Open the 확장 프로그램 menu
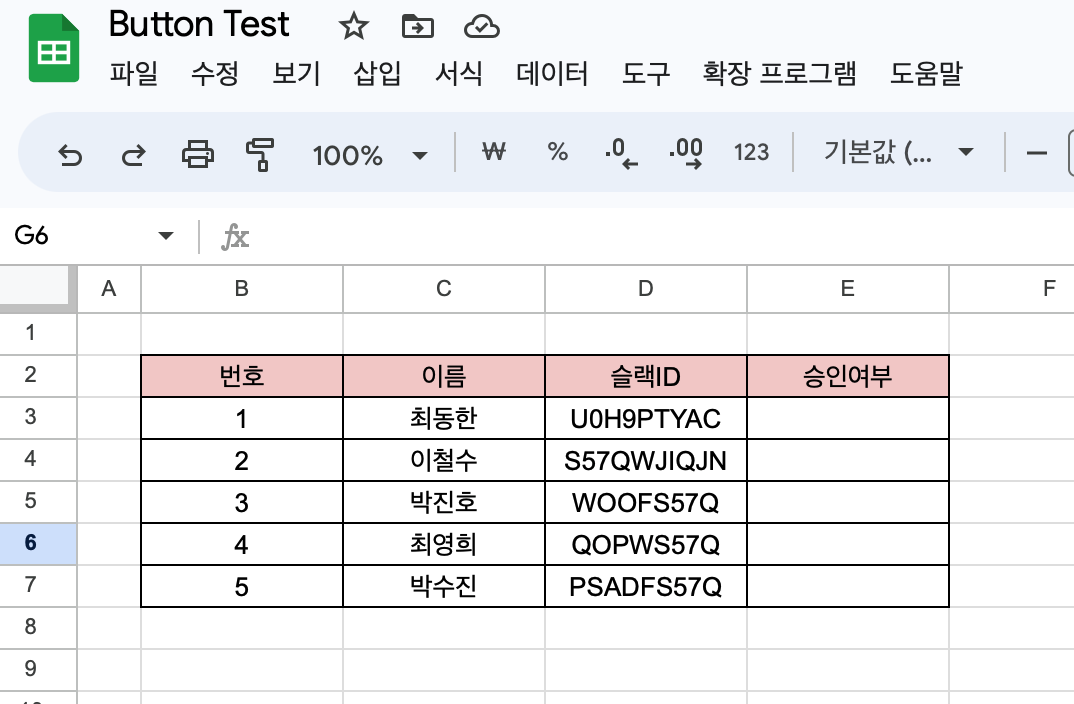Image resolution: width=1074 pixels, height=704 pixels. coord(781,74)
